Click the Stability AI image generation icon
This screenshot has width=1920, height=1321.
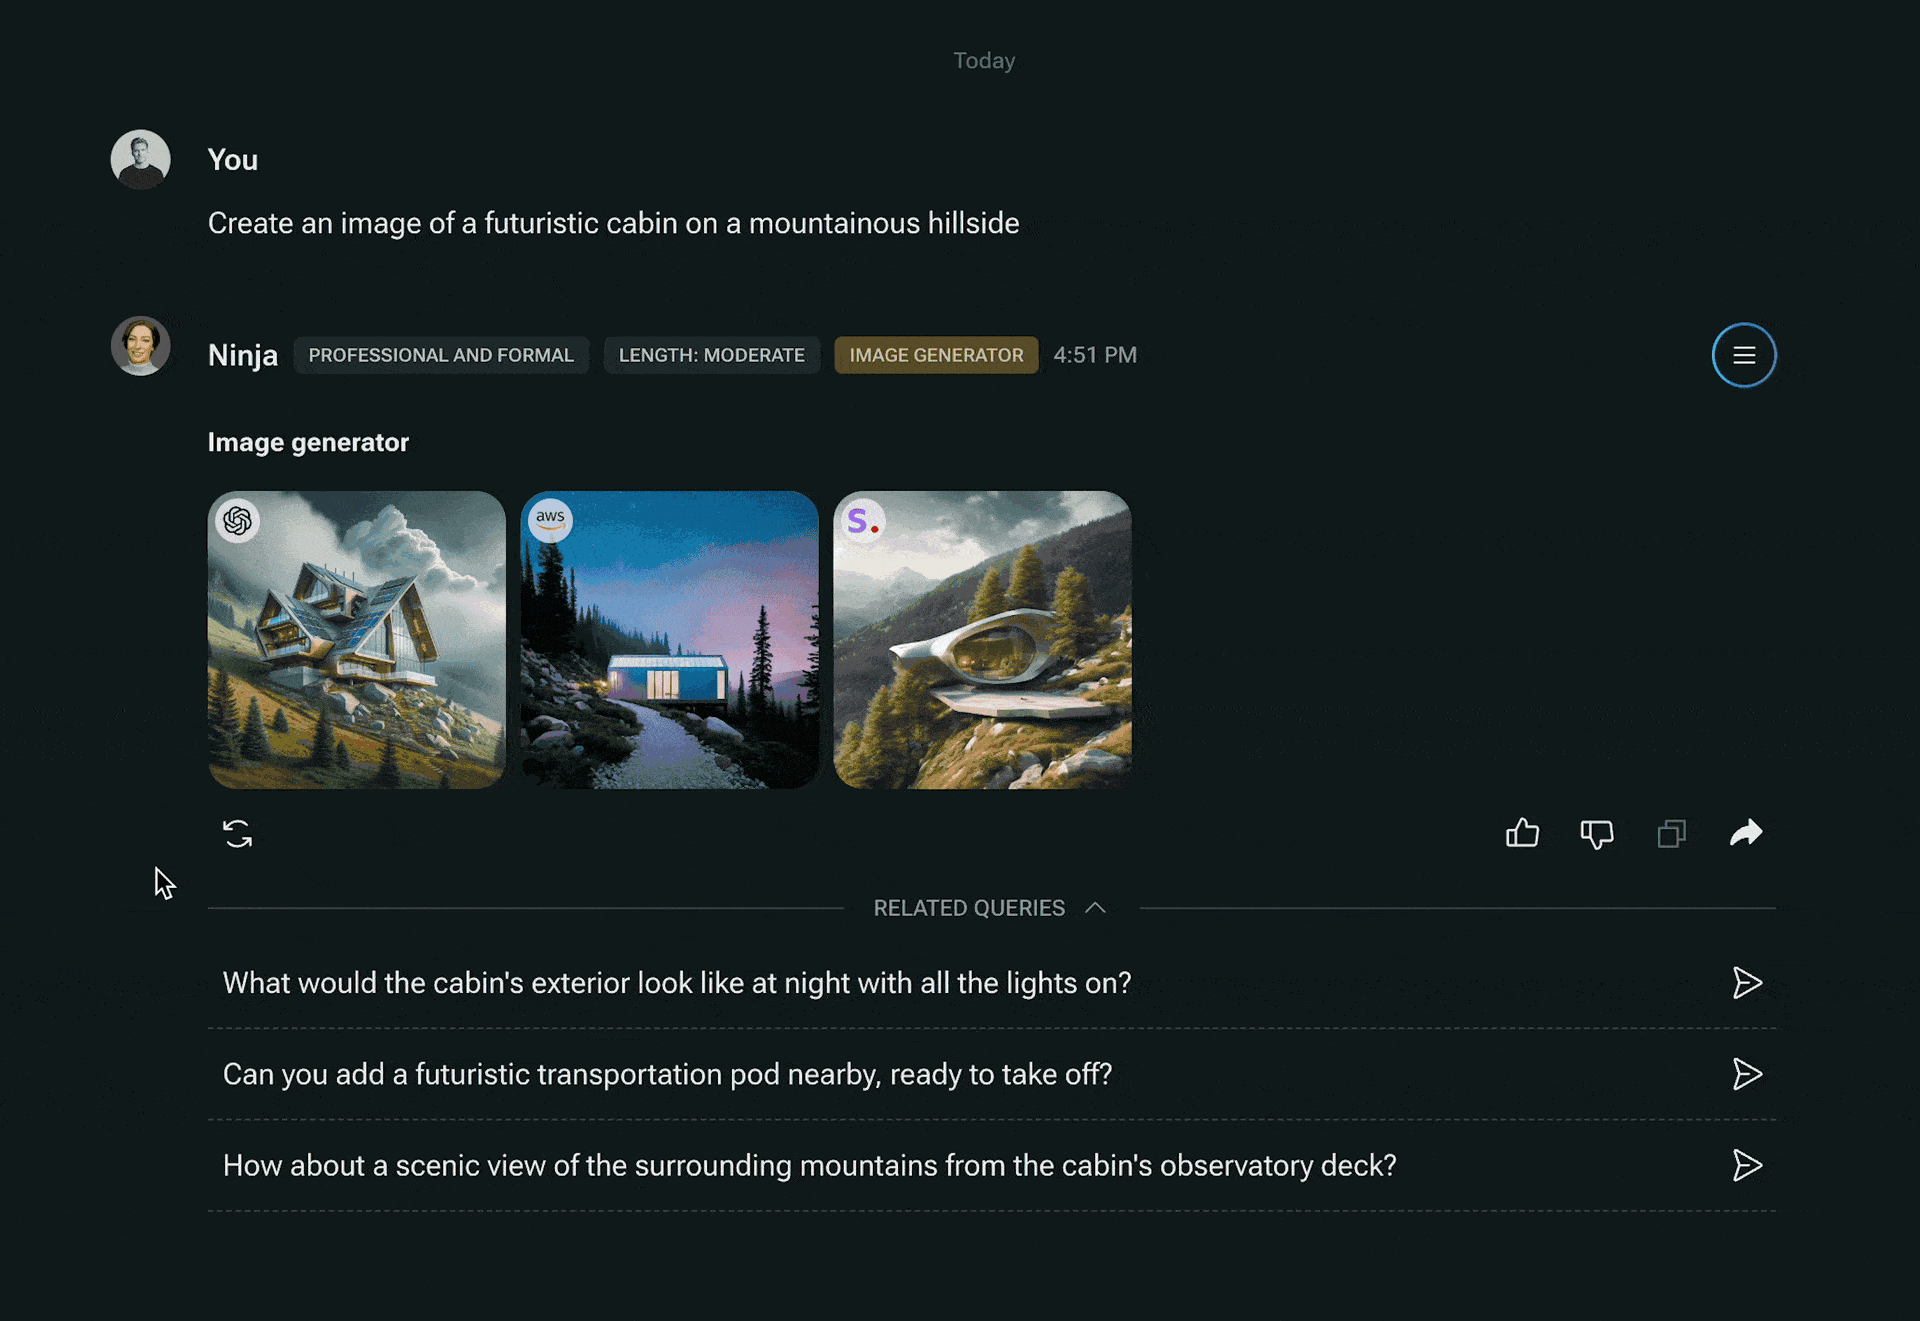[862, 520]
